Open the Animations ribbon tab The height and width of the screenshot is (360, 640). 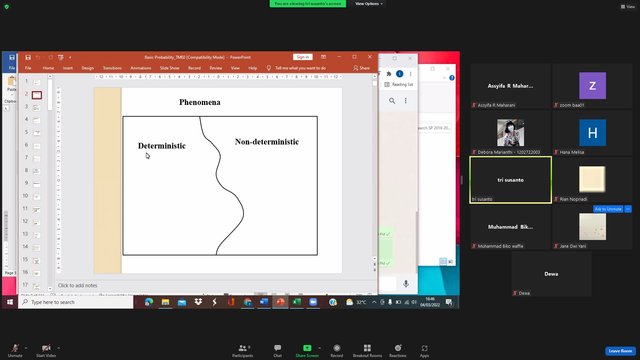click(140, 68)
